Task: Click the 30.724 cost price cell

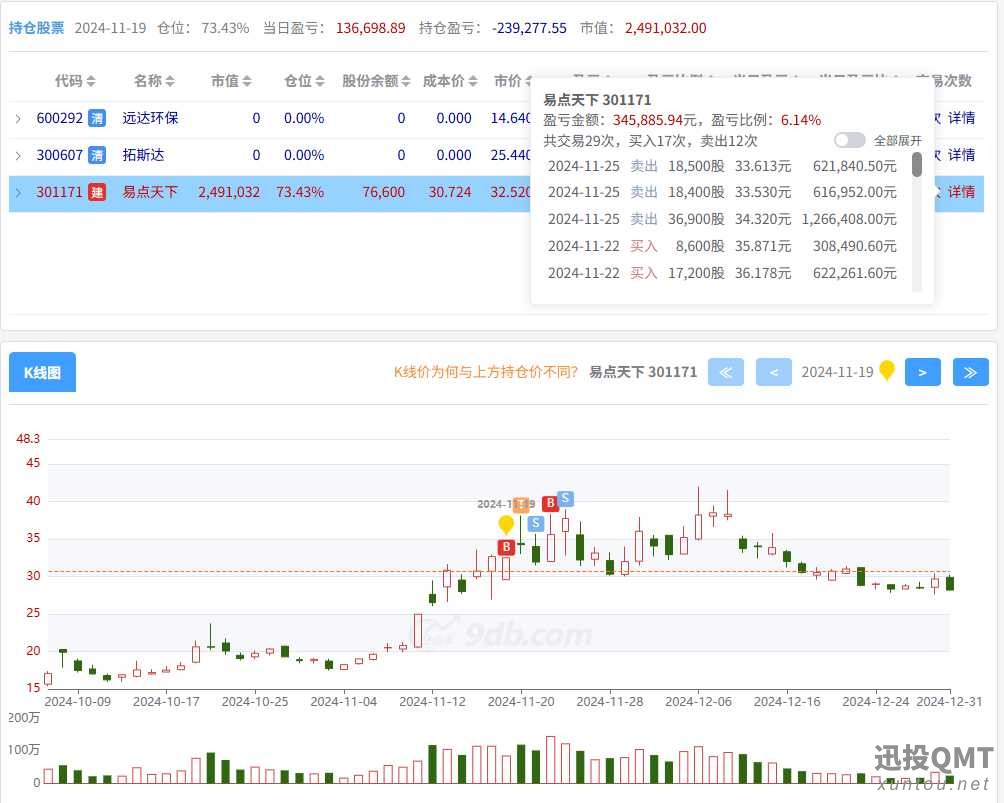Action: pyautogui.click(x=449, y=193)
